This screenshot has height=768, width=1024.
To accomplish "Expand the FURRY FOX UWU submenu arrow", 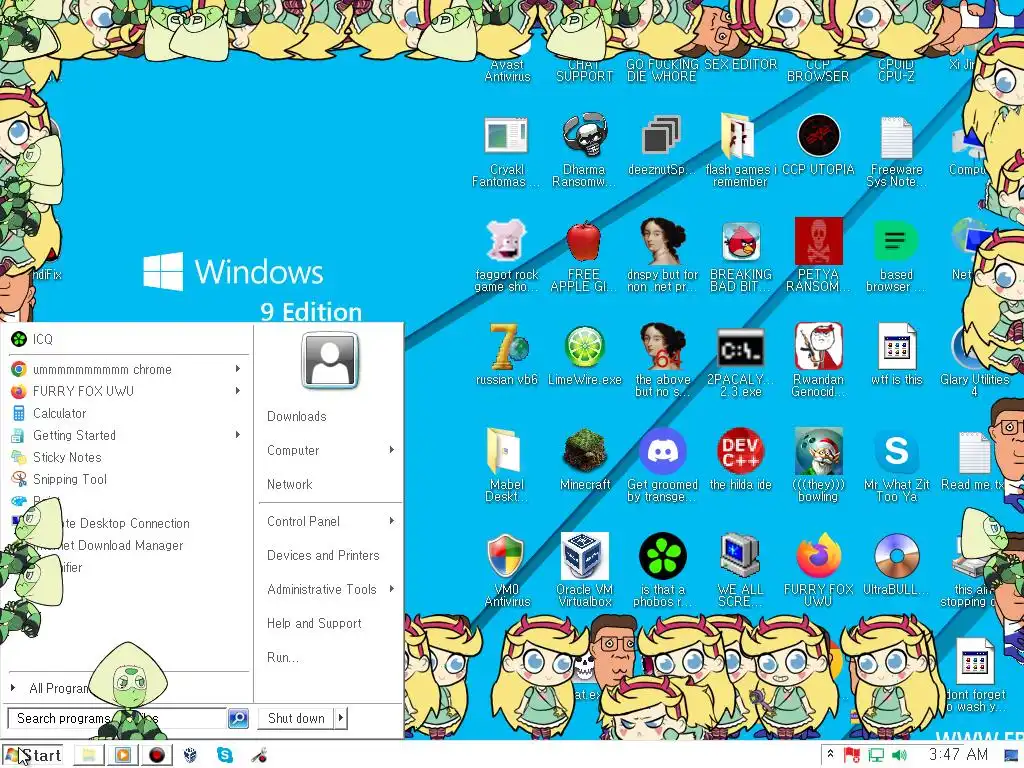I will [238, 391].
